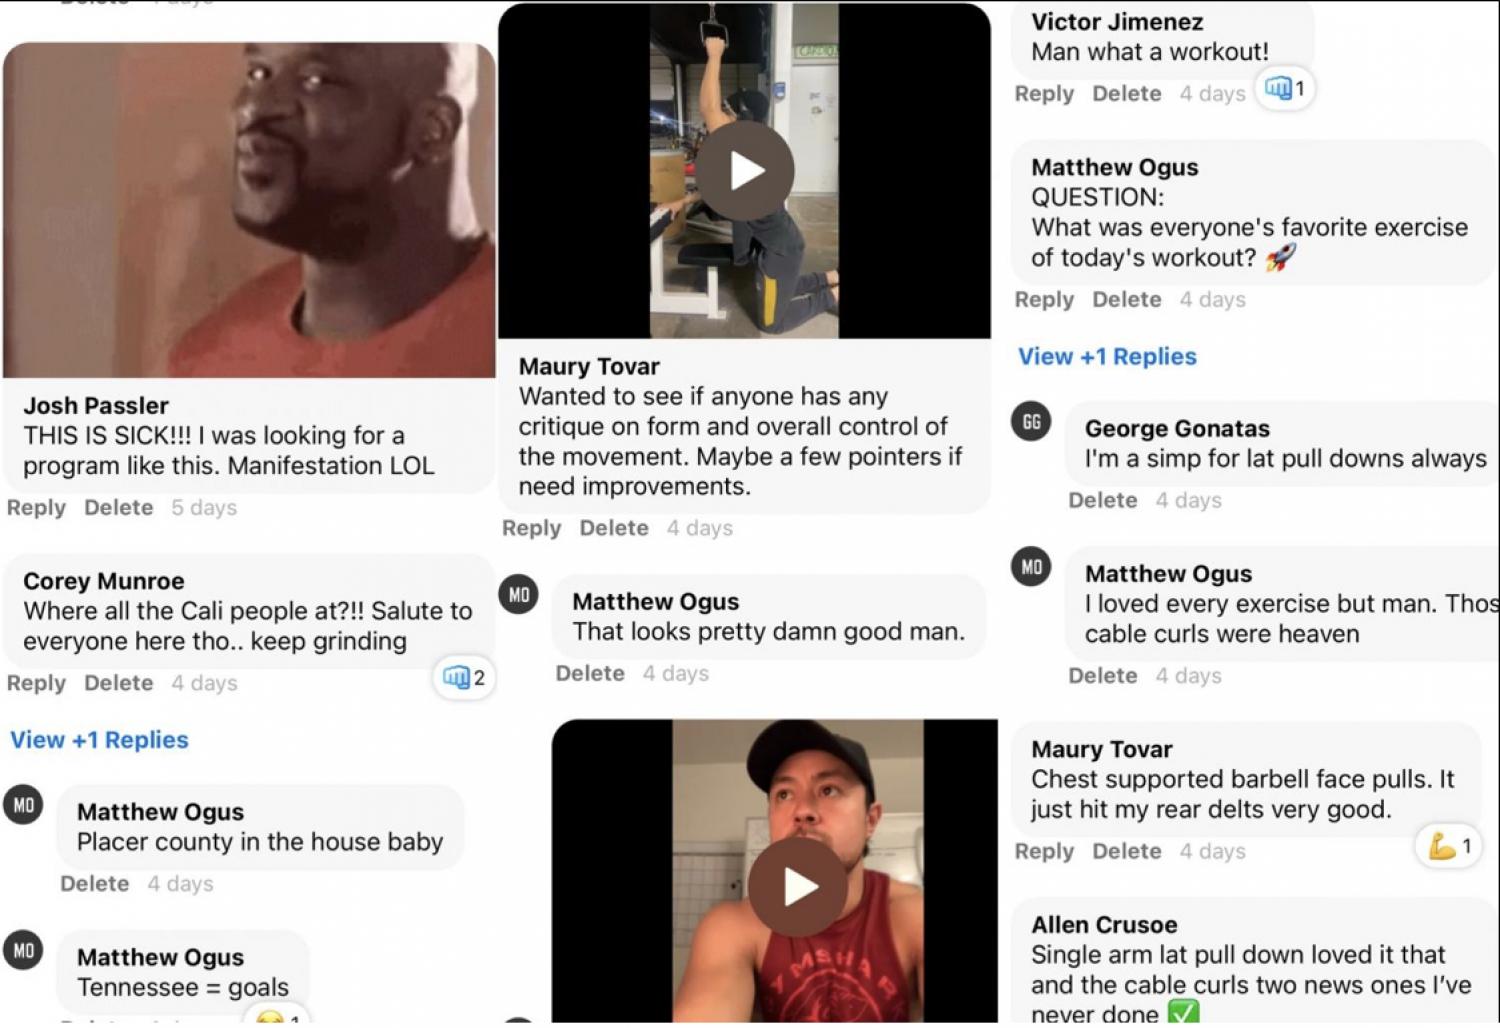
Task: Click fist-bump reaction on Victor Jimenez's comment
Action: tap(1284, 89)
